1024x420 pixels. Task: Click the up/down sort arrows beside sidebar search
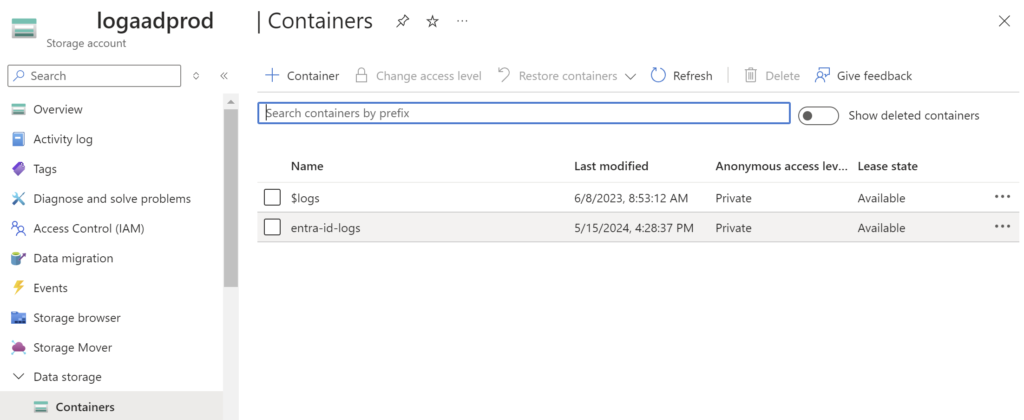pos(195,76)
